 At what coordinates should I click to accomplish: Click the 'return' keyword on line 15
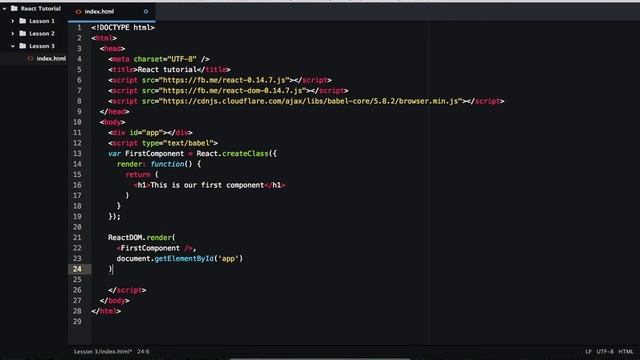click(x=138, y=175)
